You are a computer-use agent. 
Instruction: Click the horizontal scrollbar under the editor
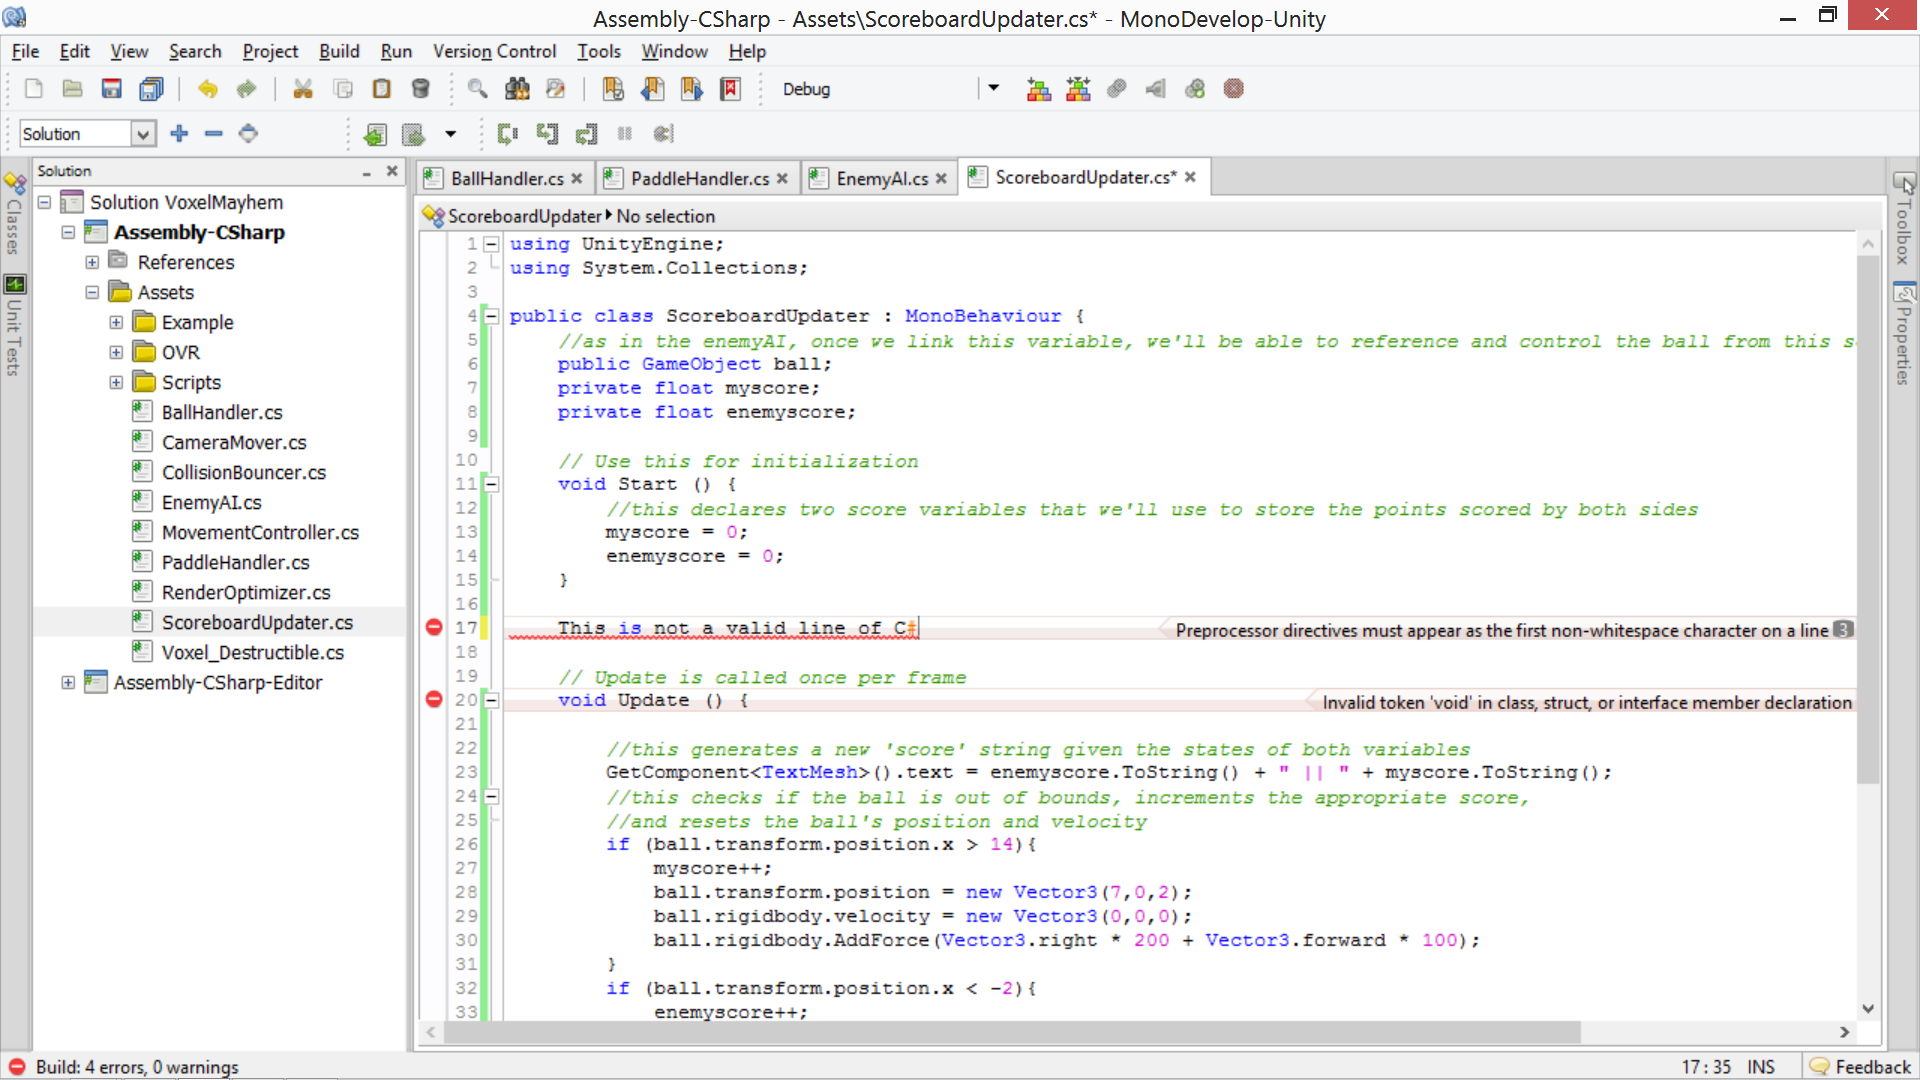coord(1010,1032)
